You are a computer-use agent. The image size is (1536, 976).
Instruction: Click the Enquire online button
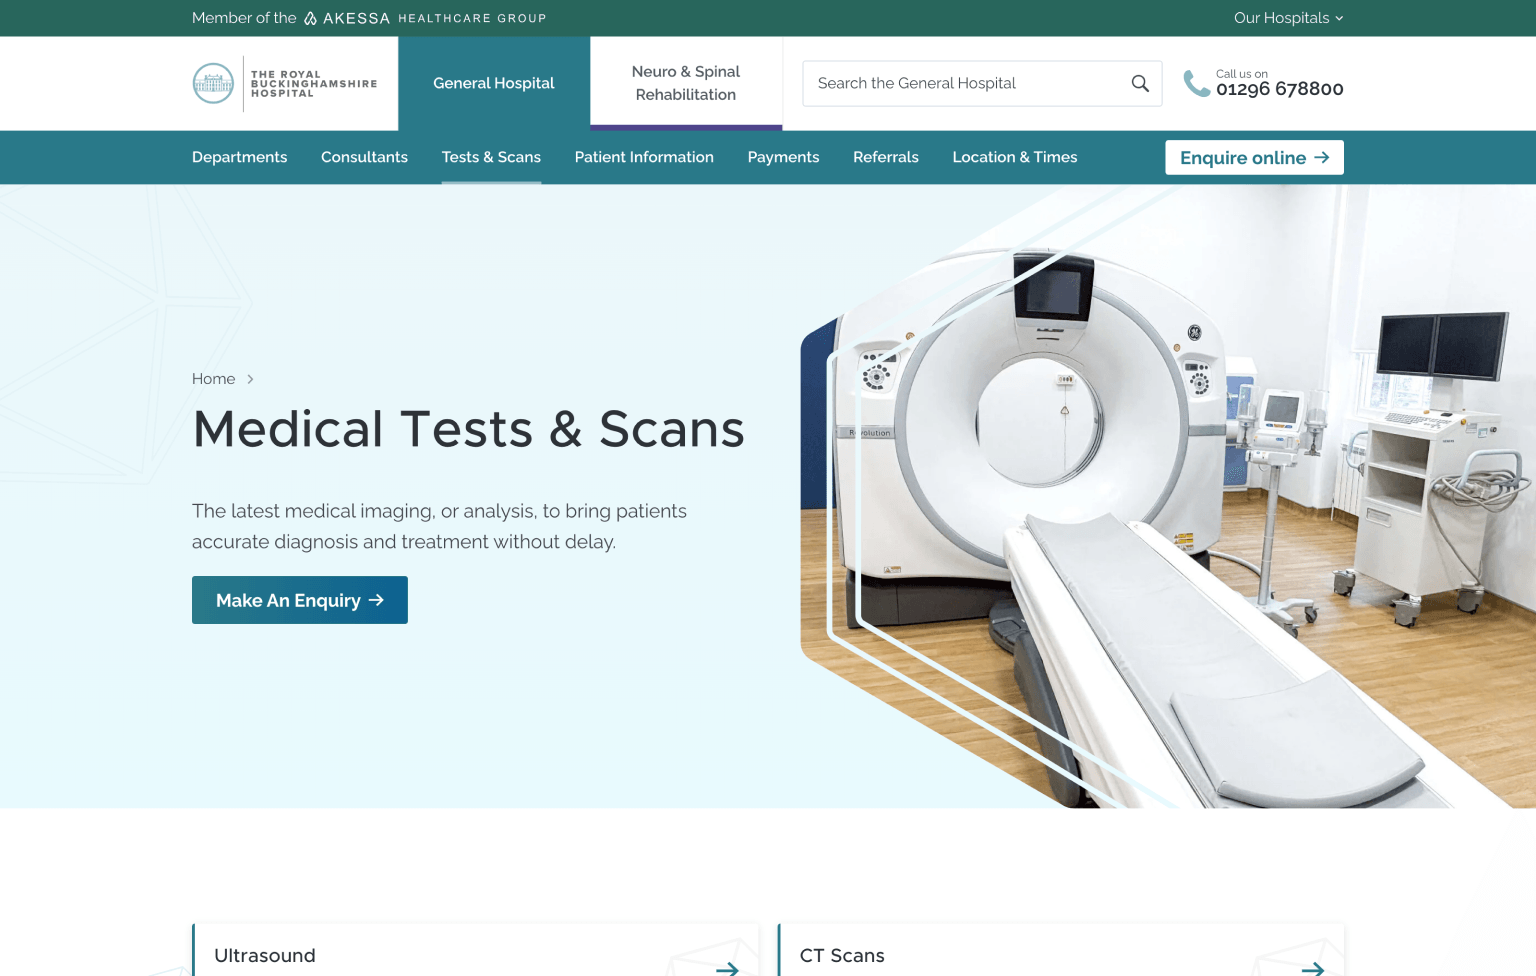click(x=1254, y=158)
